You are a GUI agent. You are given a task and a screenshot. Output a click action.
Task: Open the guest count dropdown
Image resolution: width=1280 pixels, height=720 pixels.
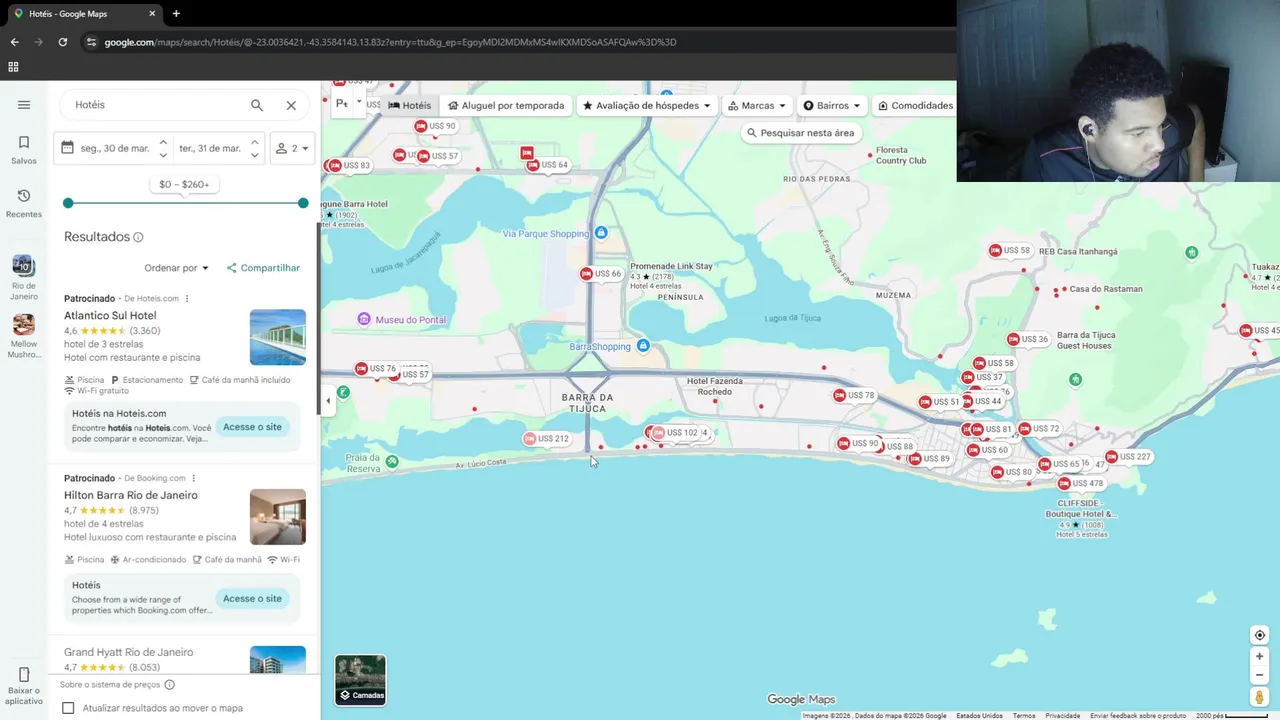(x=292, y=148)
